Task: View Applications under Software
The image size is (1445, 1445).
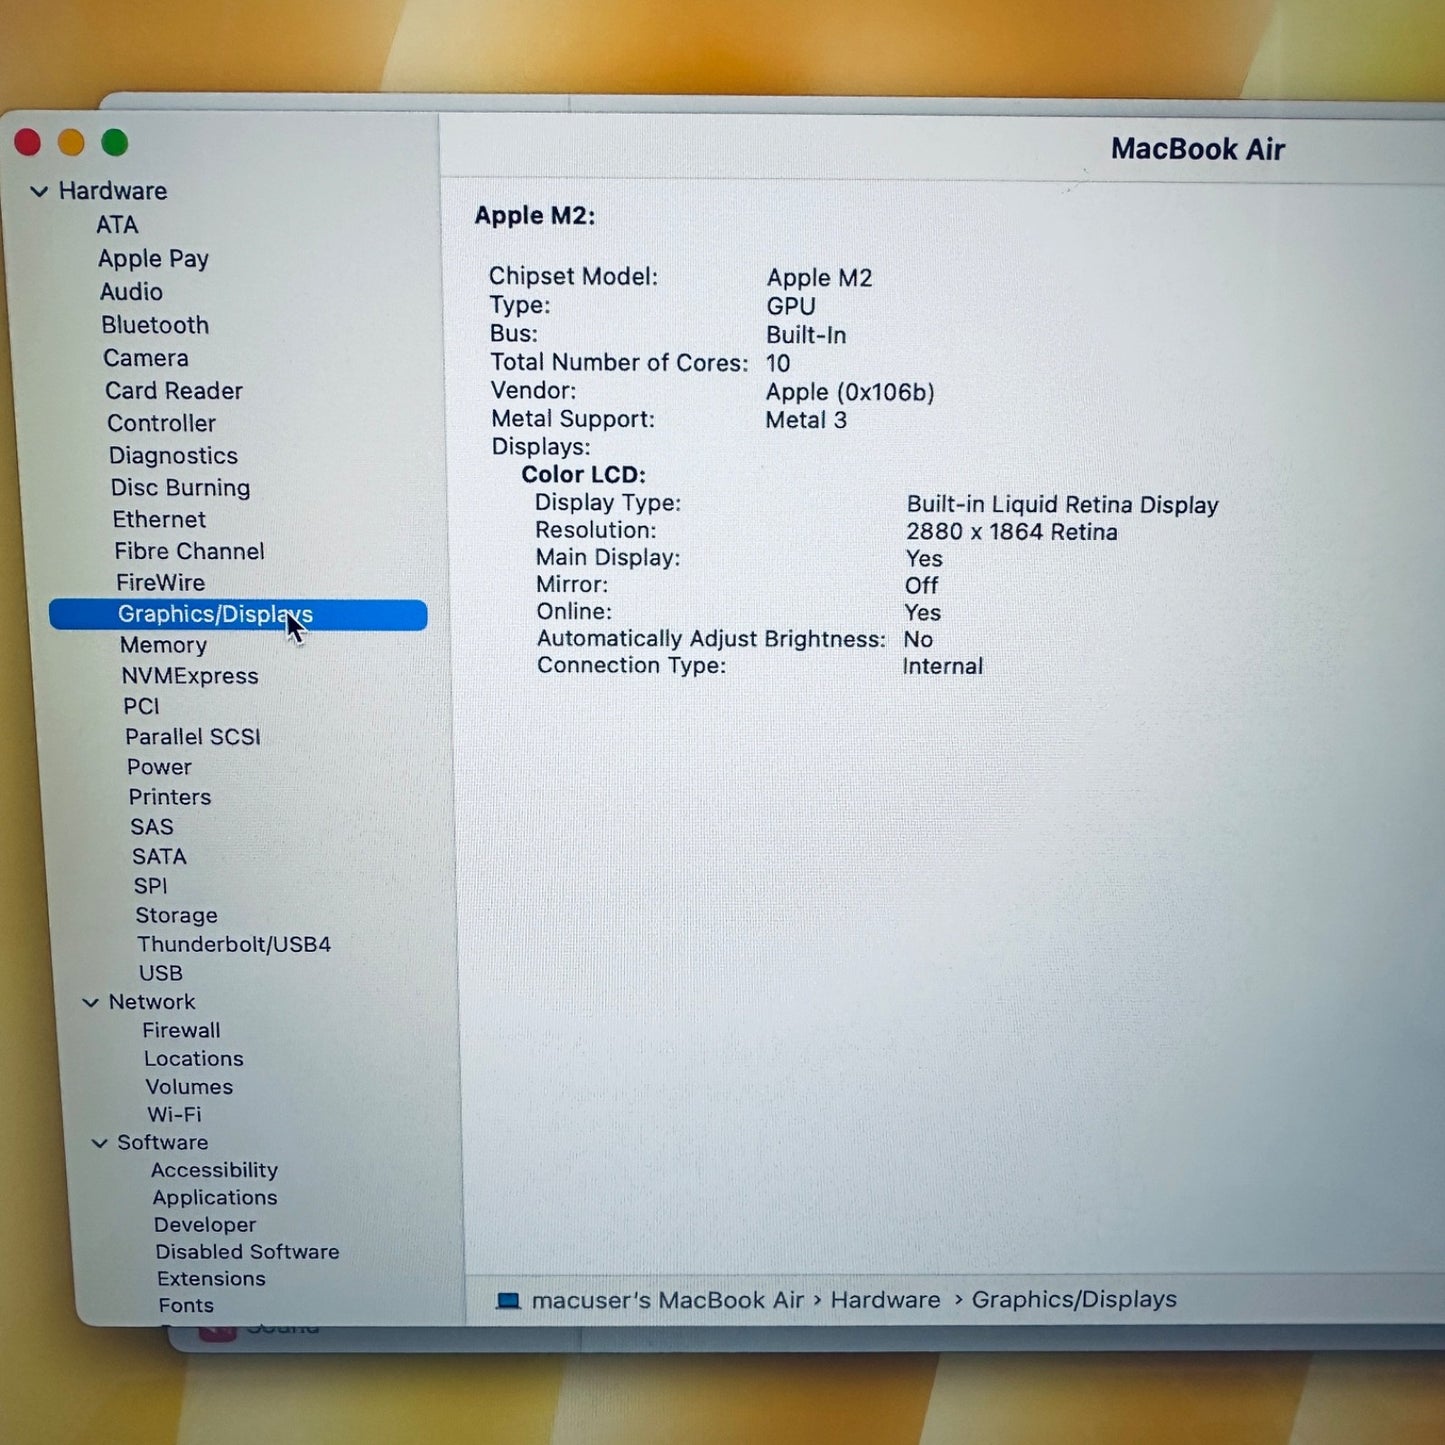Action: point(214,1197)
